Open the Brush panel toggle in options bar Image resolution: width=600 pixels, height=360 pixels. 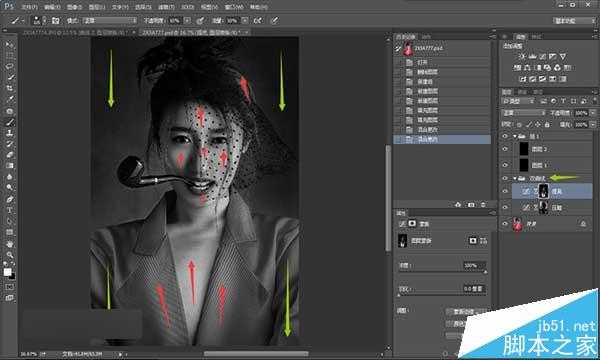(x=55, y=20)
